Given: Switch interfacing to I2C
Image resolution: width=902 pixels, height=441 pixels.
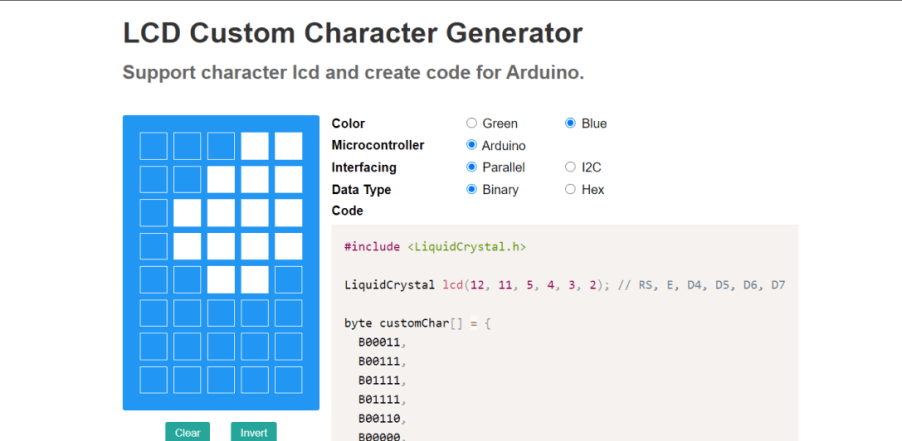Looking at the screenshot, I should [x=571, y=167].
